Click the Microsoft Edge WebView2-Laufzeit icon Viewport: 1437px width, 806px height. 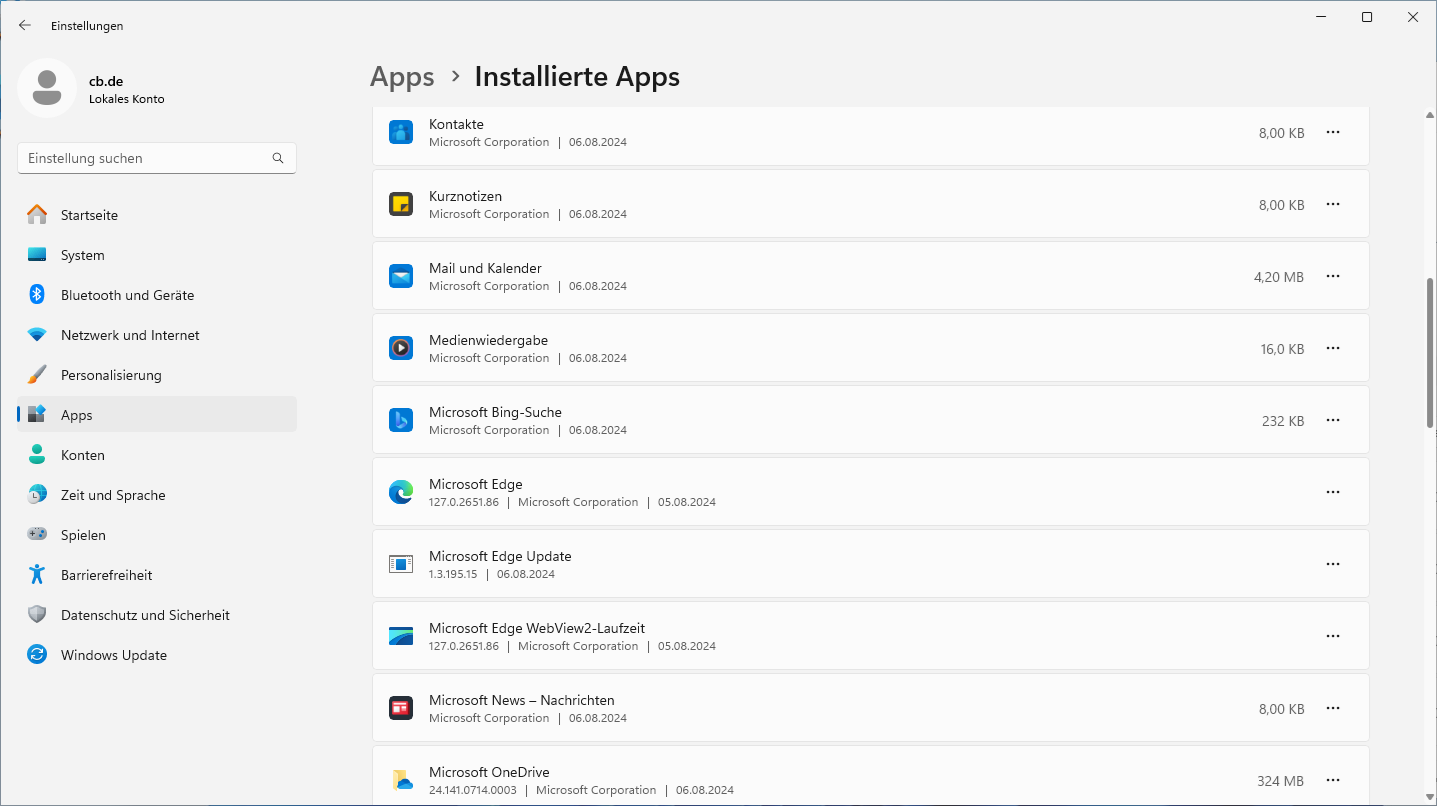[x=401, y=636]
